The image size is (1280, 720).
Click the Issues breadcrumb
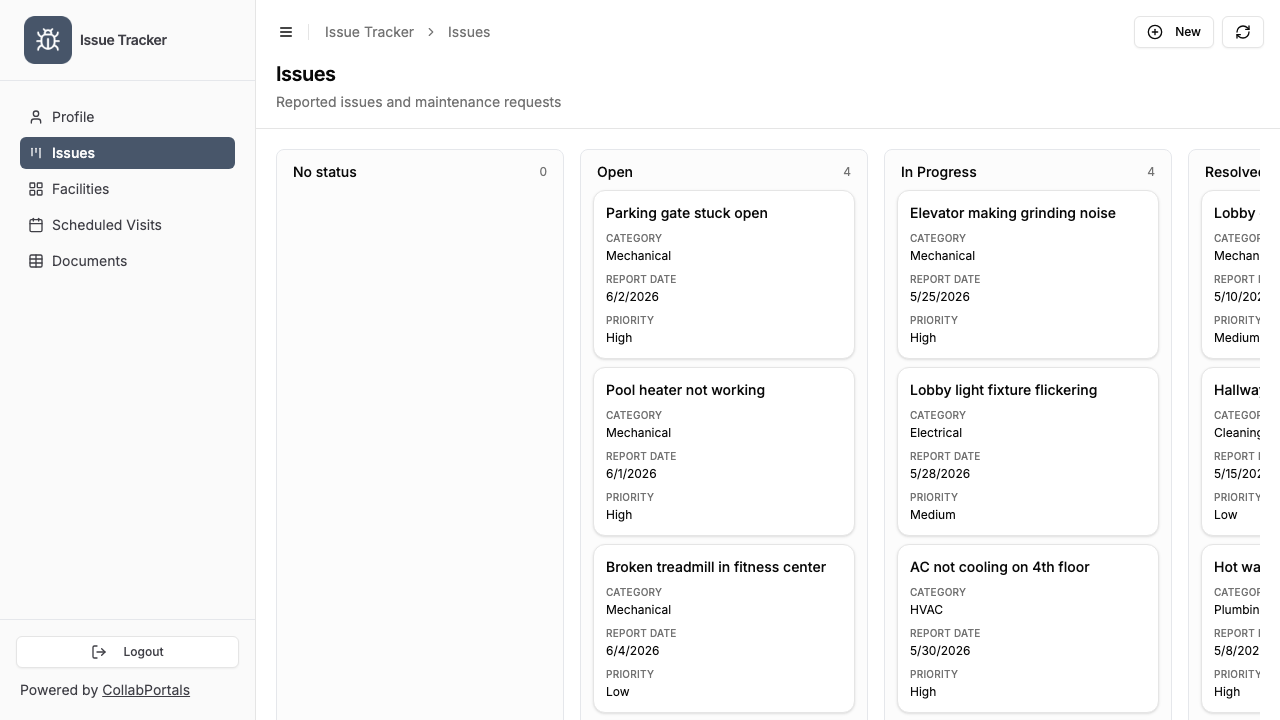(469, 32)
